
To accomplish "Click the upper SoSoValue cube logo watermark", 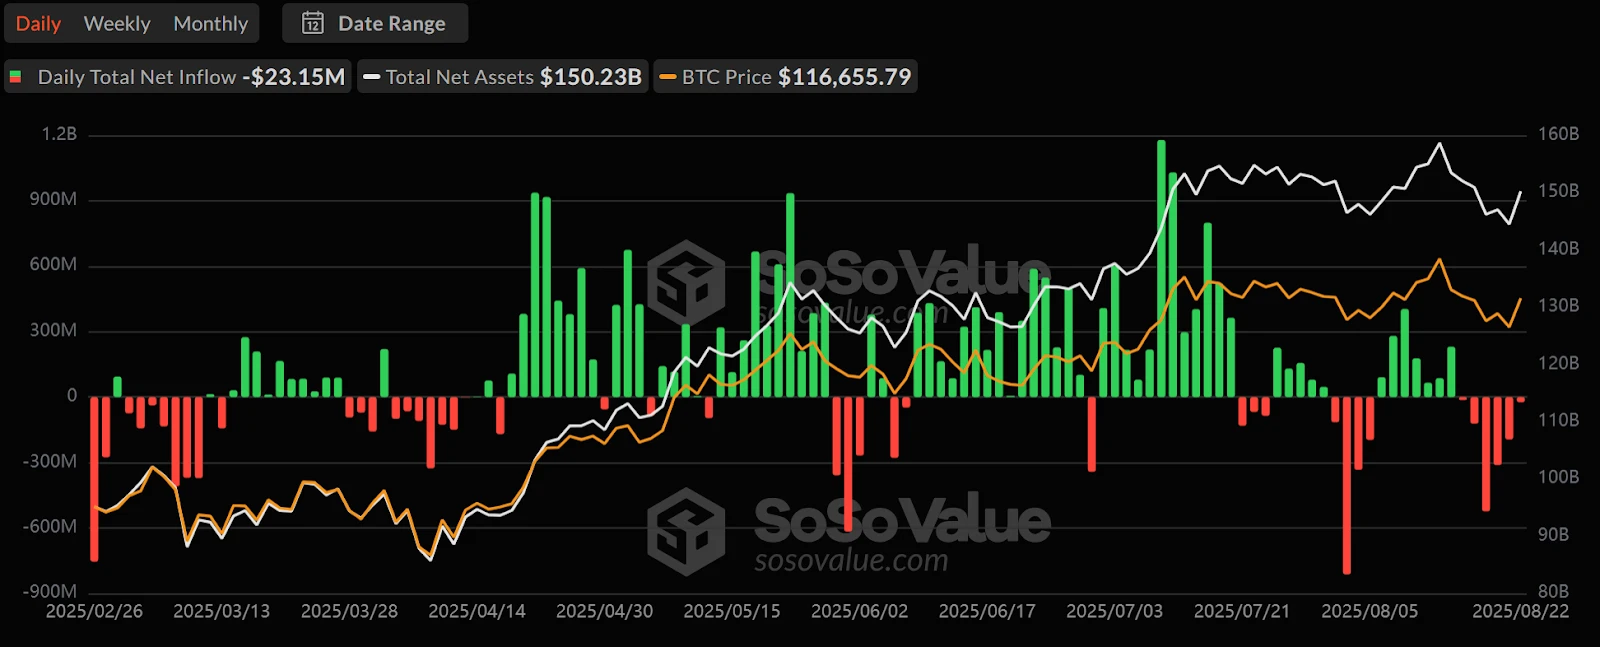I will [686, 283].
